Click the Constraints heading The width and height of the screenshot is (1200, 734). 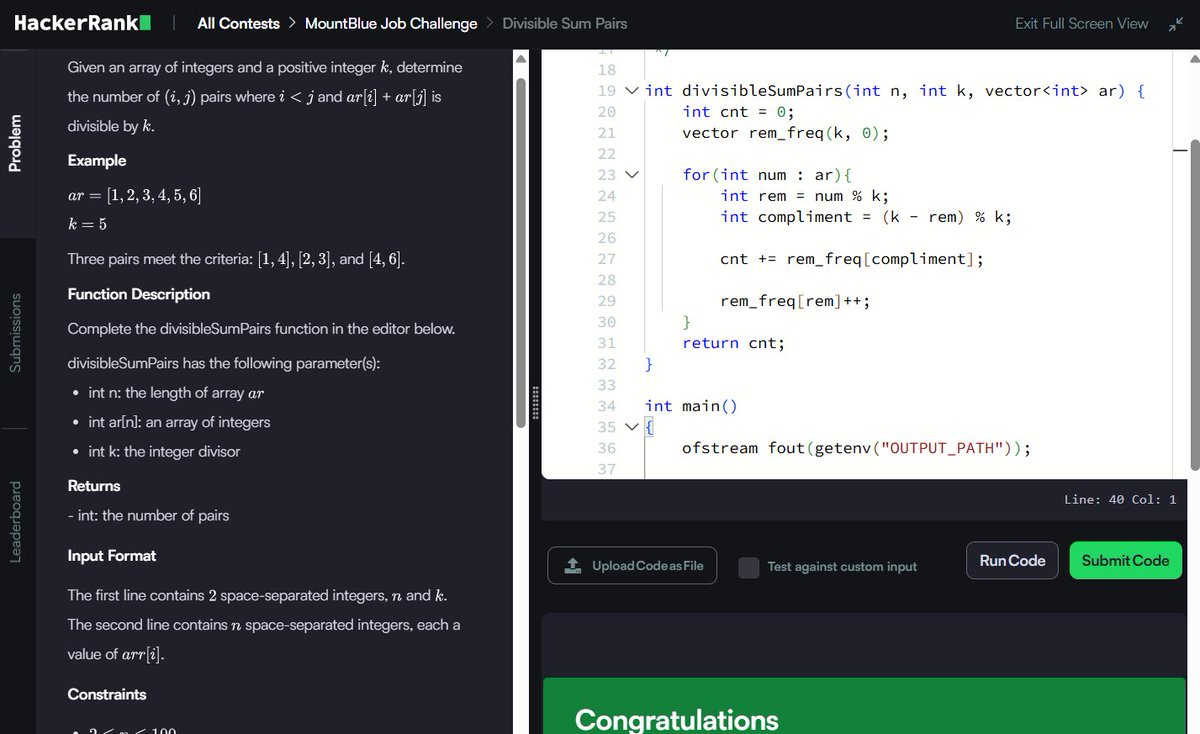(107, 694)
